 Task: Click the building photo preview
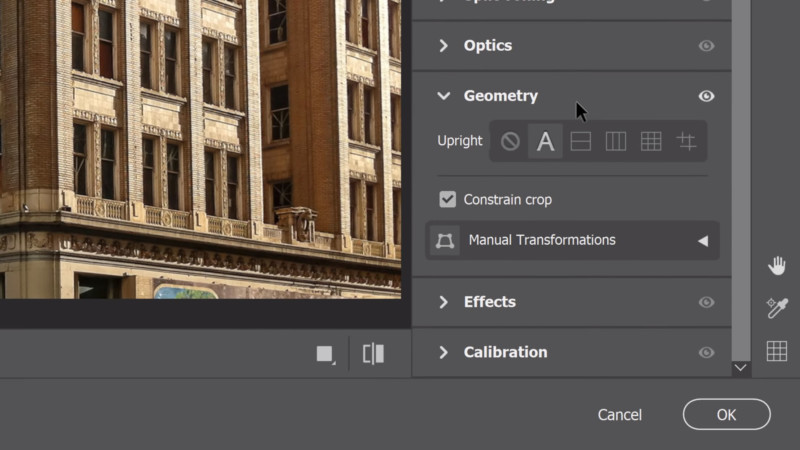[201, 149]
